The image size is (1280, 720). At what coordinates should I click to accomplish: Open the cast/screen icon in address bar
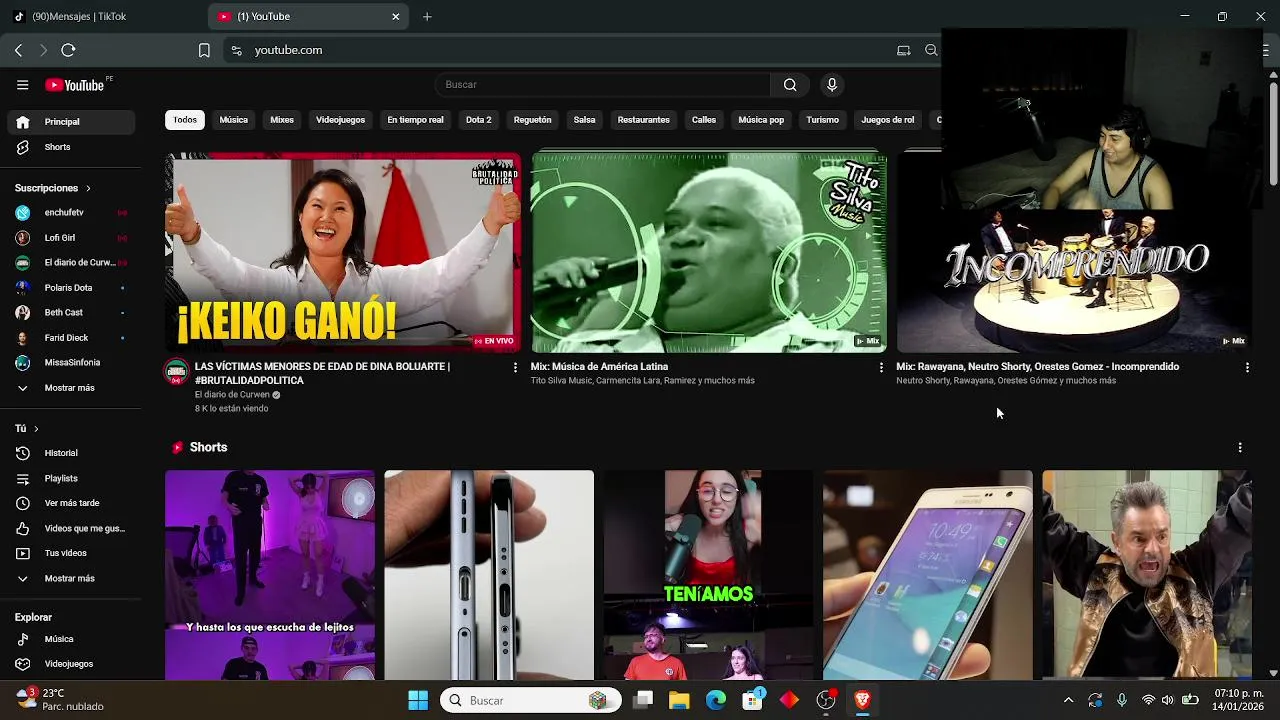[x=904, y=50]
